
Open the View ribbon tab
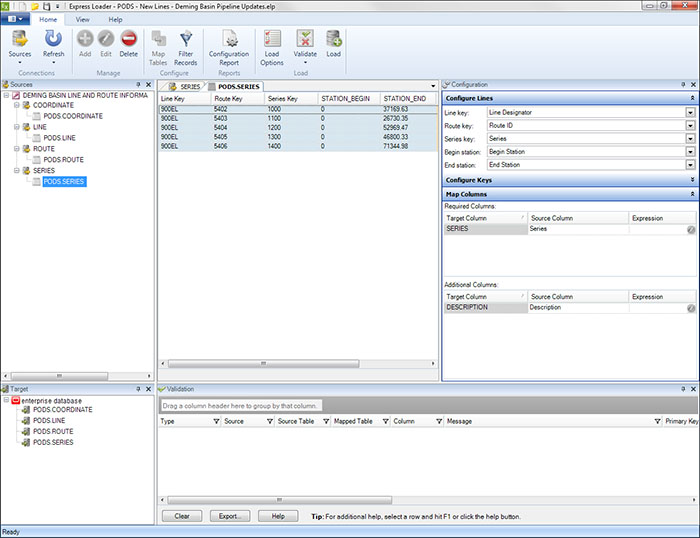[x=82, y=19]
